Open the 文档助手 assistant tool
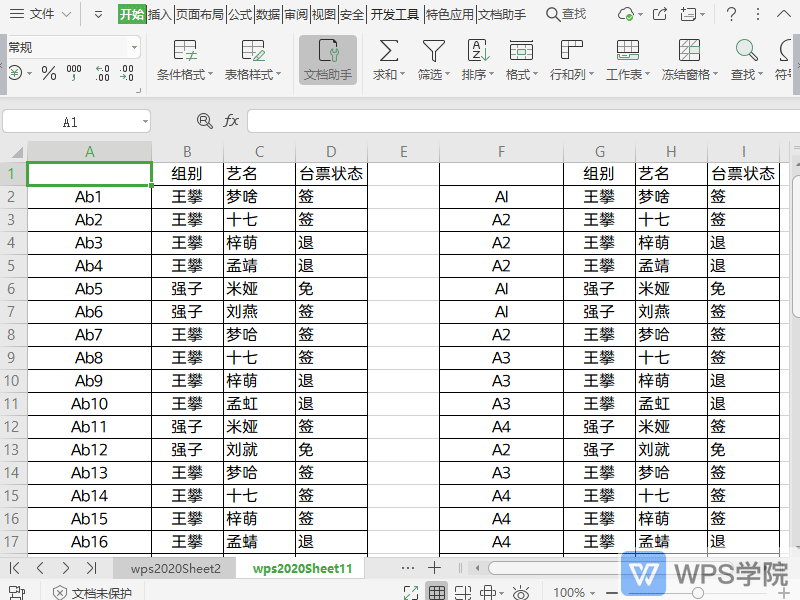Viewport: 800px width, 600px height. [x=330, y=60]
